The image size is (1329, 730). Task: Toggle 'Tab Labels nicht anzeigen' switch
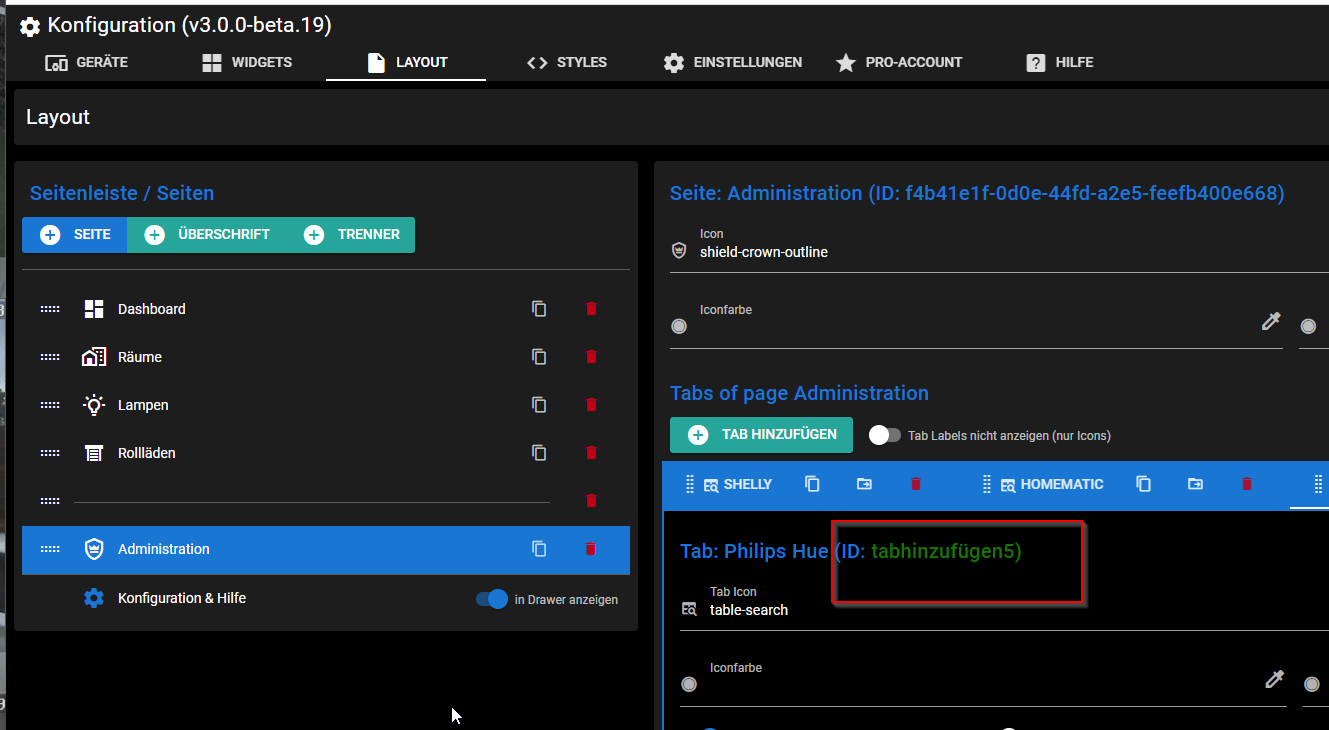(x=884, y=435)
